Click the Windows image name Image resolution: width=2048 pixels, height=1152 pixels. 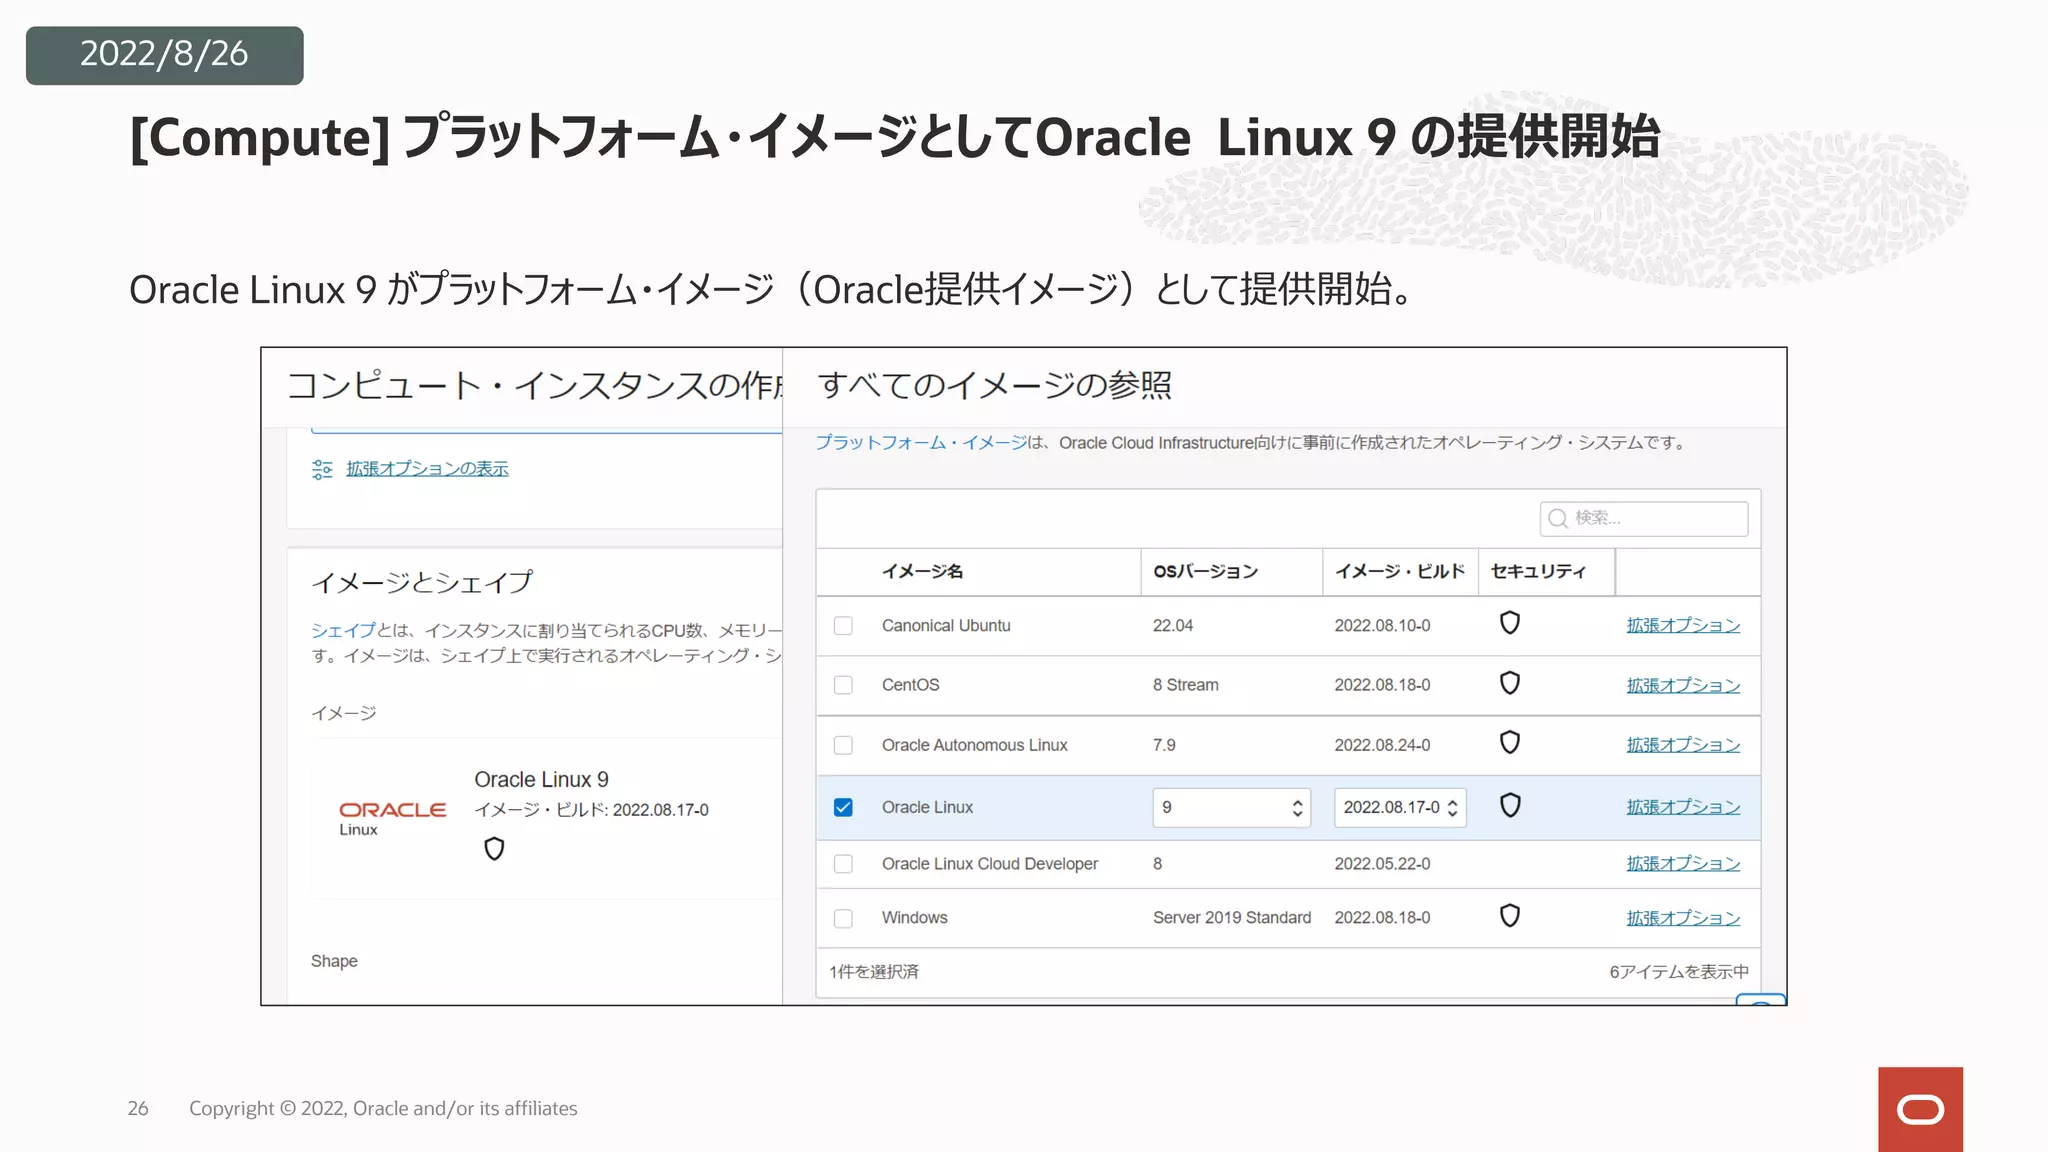click(914, 918)
